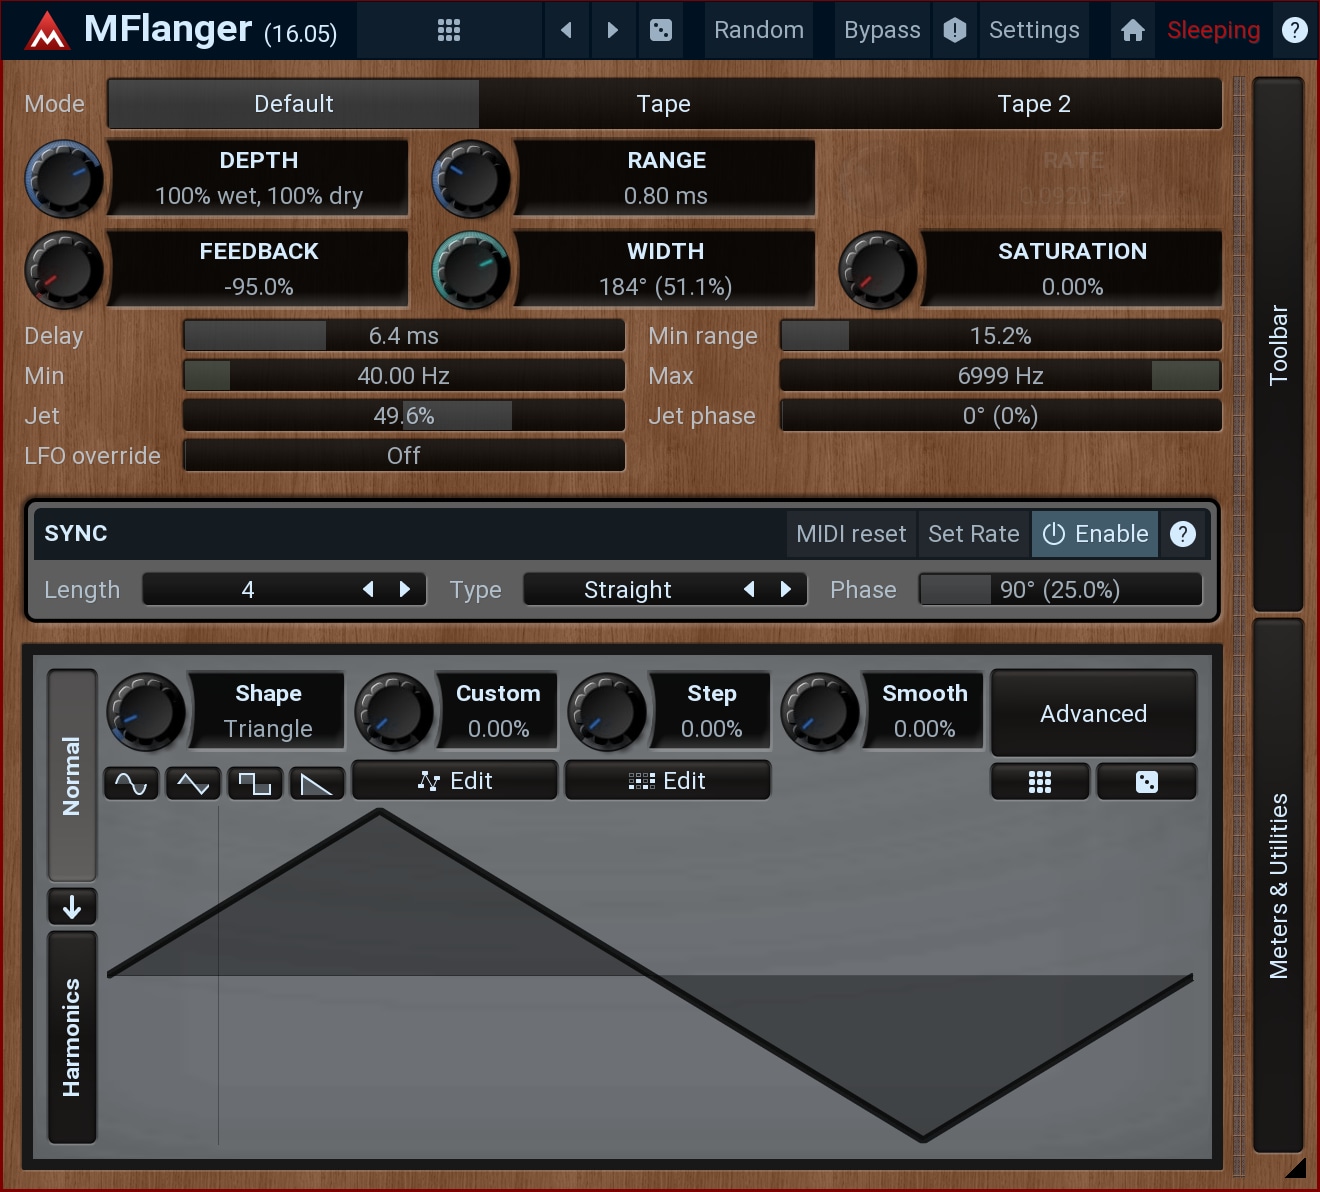
Task: Click the home icon in title bar
Action: [1133, 30]
